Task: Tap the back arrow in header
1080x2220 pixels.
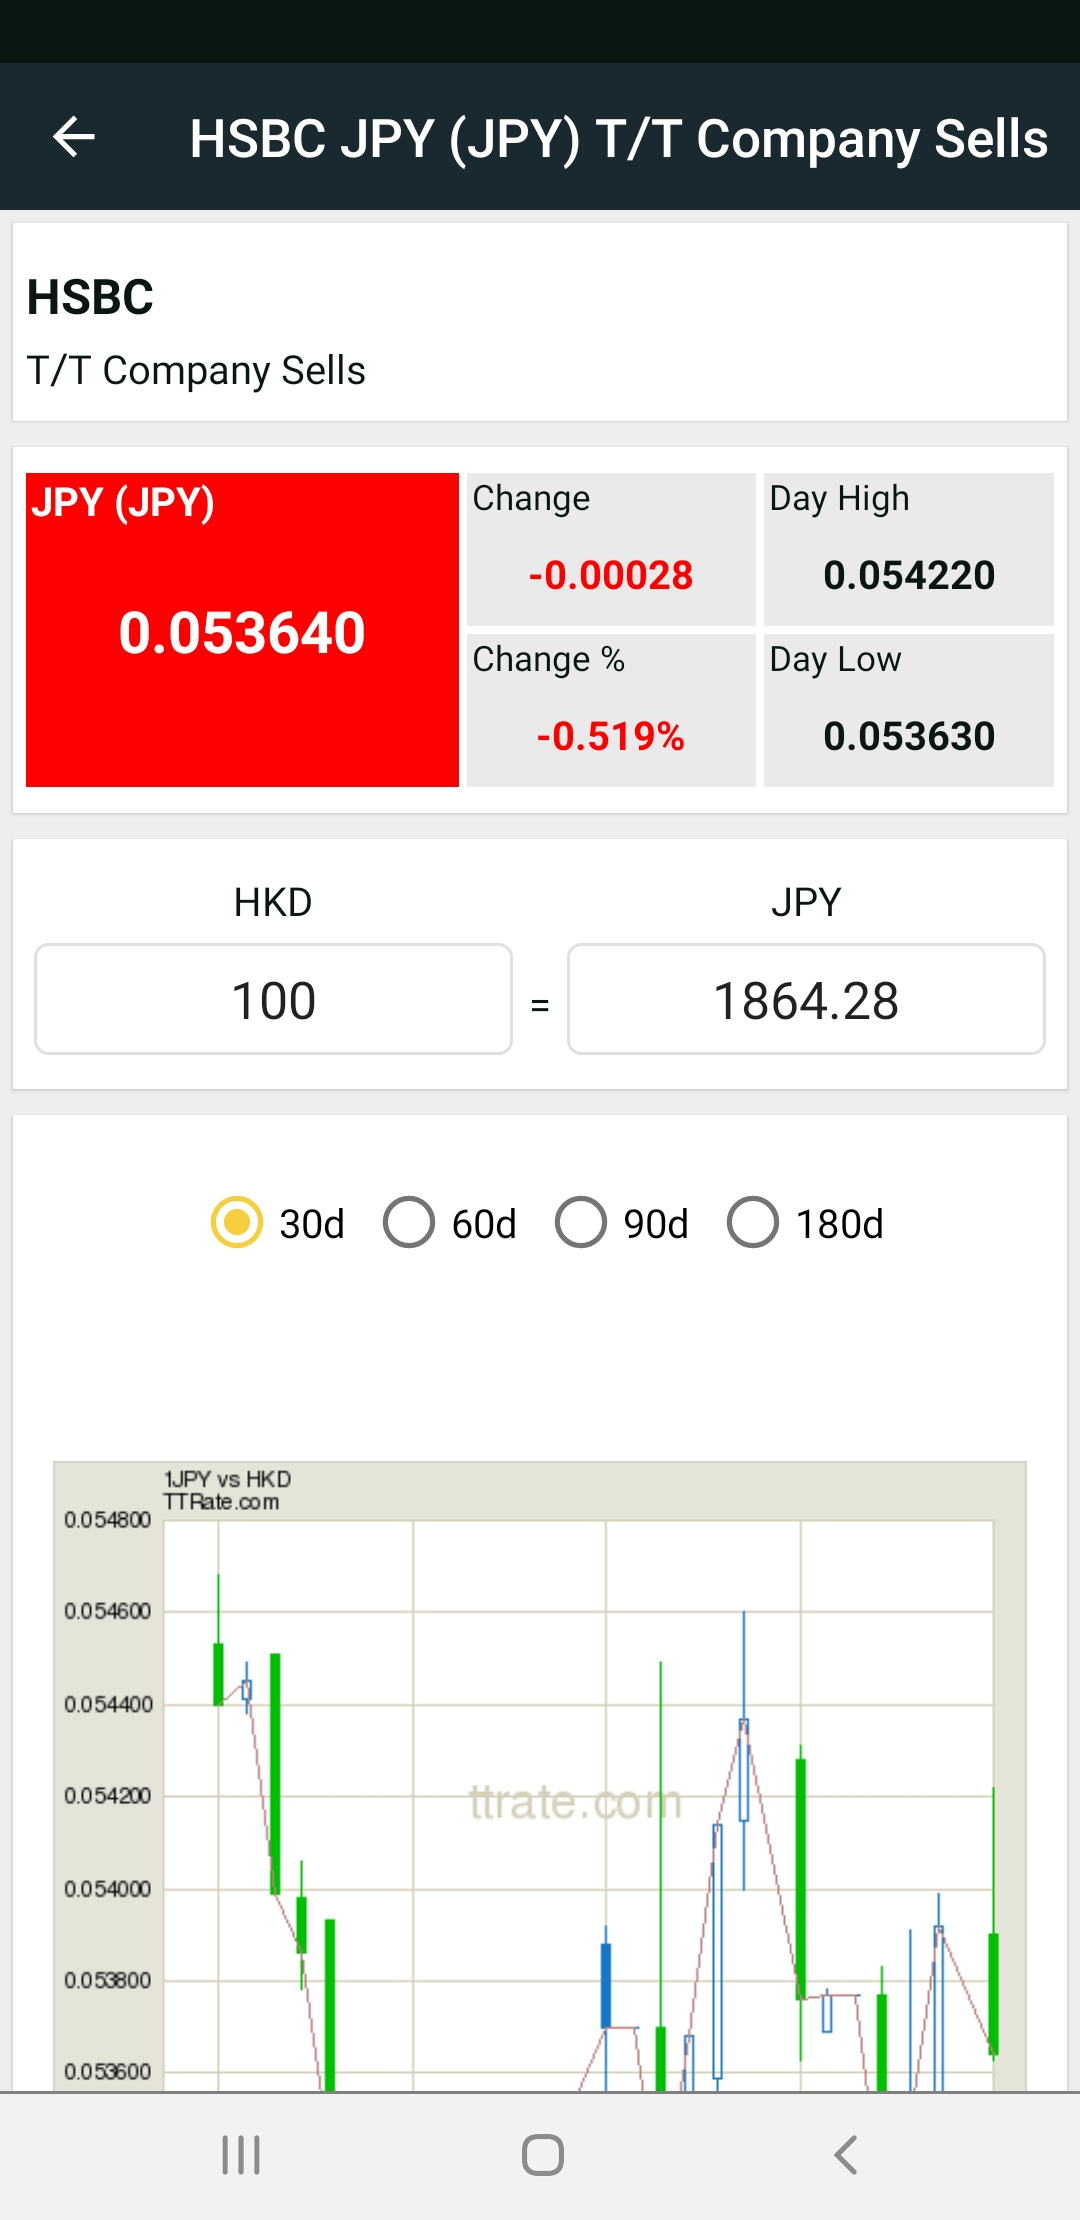Action: [x=74, y=138]
